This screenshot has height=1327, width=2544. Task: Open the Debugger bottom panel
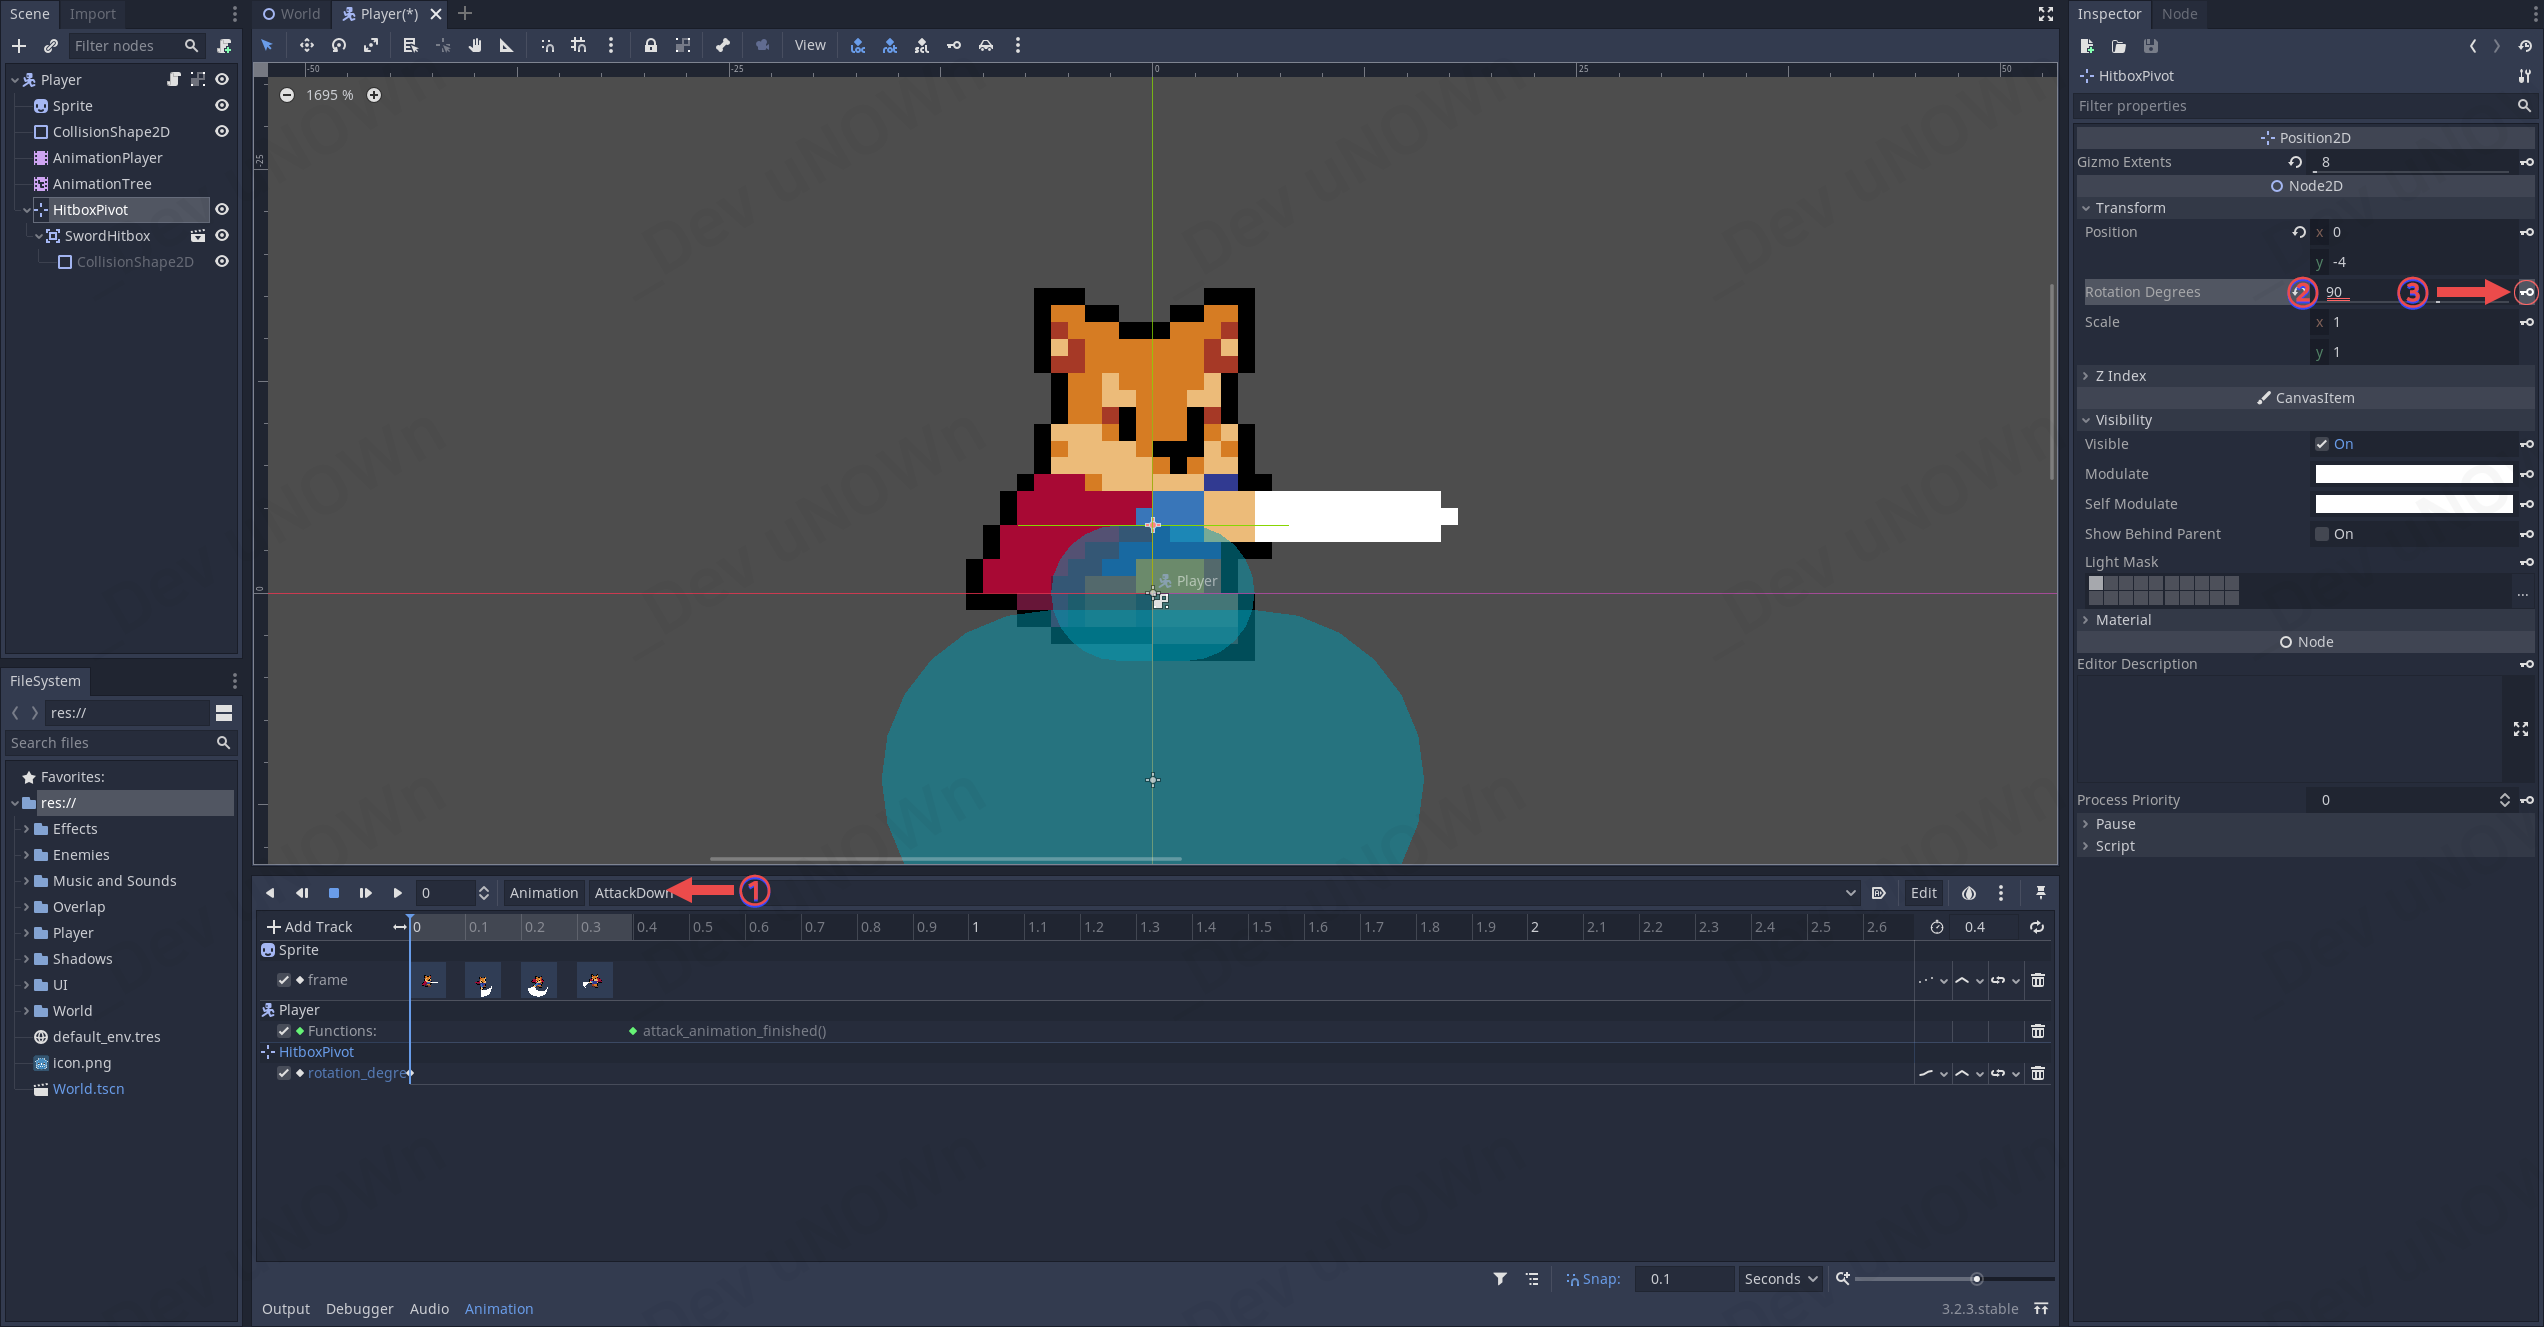[359, 1309]
